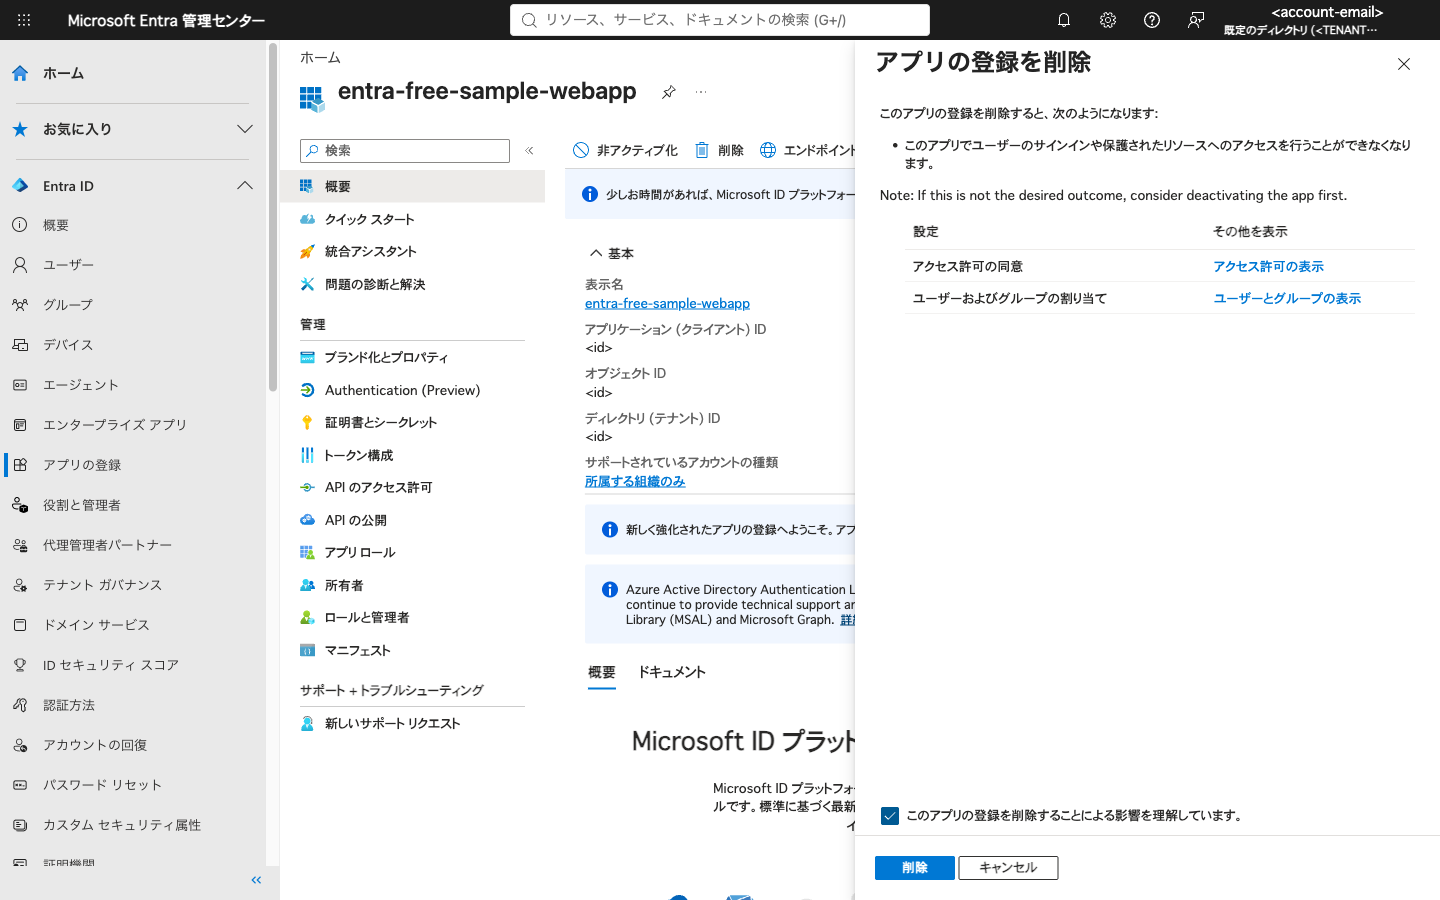Confirm with the blue 削除 button
Viewport: 1440px width, 900px height.
point(915,868)
